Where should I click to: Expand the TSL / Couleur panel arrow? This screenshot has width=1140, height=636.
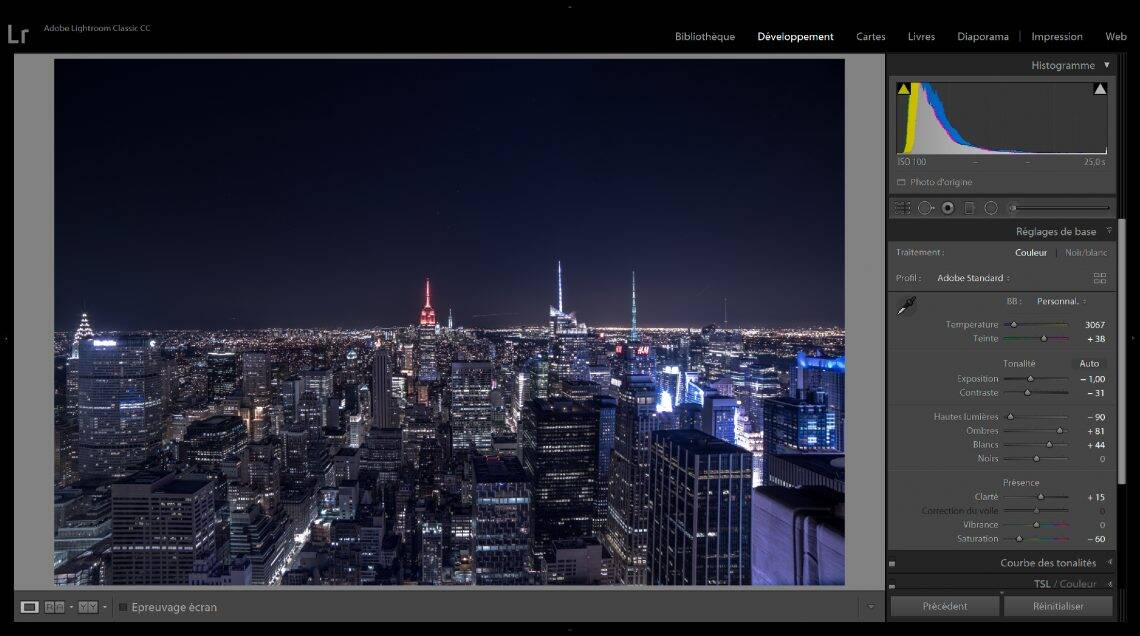1109,584
